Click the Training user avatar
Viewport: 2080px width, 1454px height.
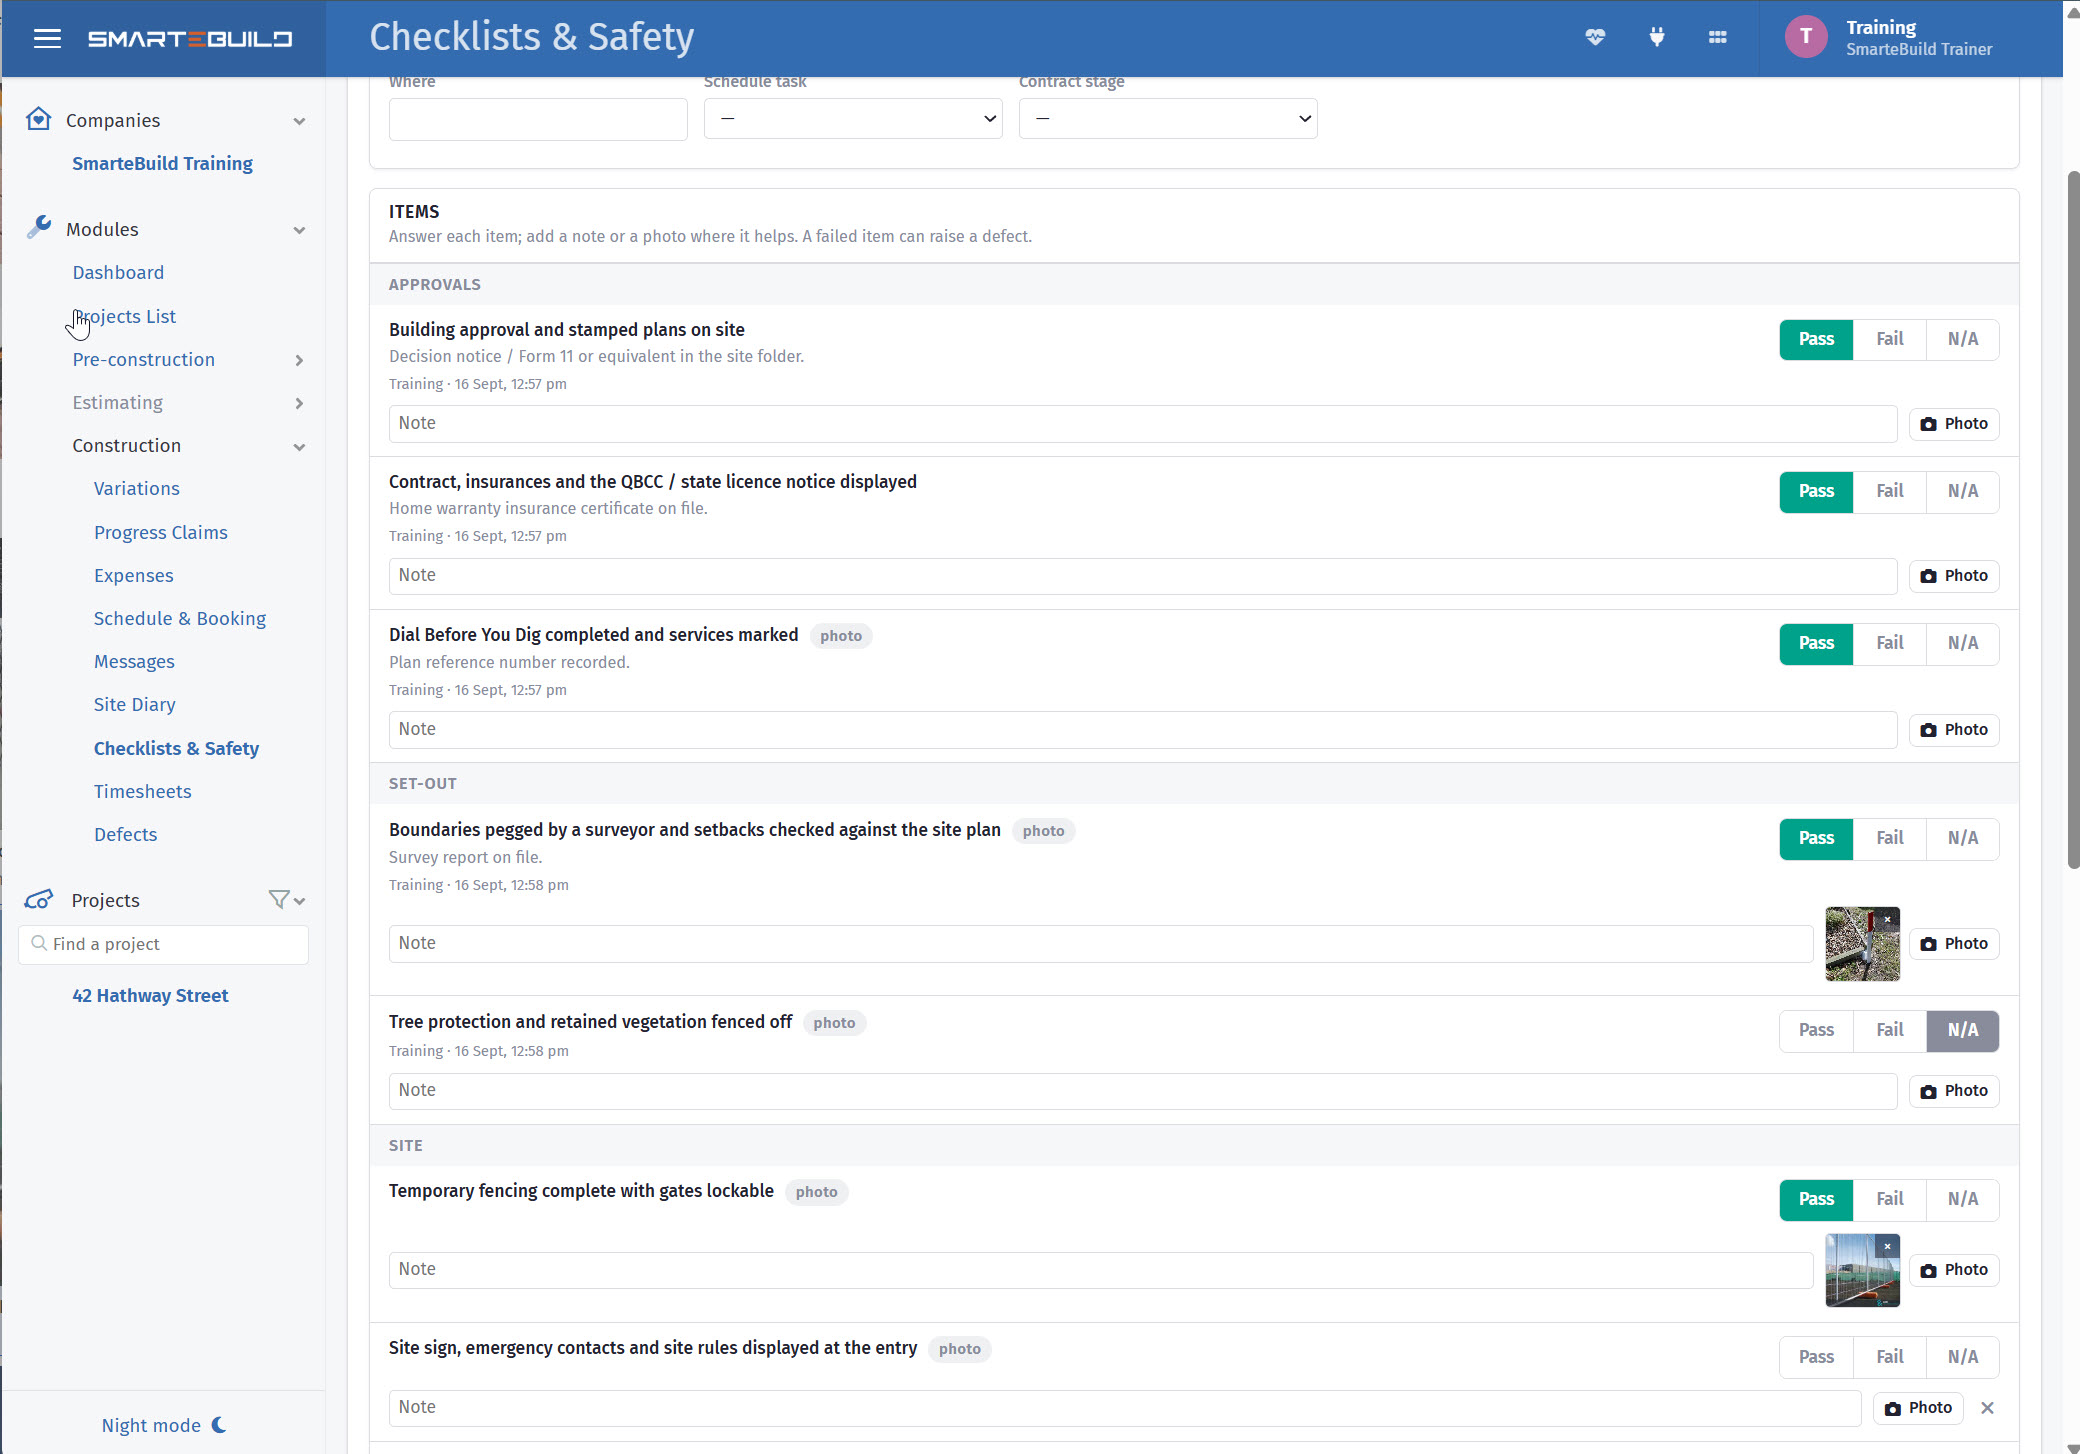click(x=1806, y=37)
